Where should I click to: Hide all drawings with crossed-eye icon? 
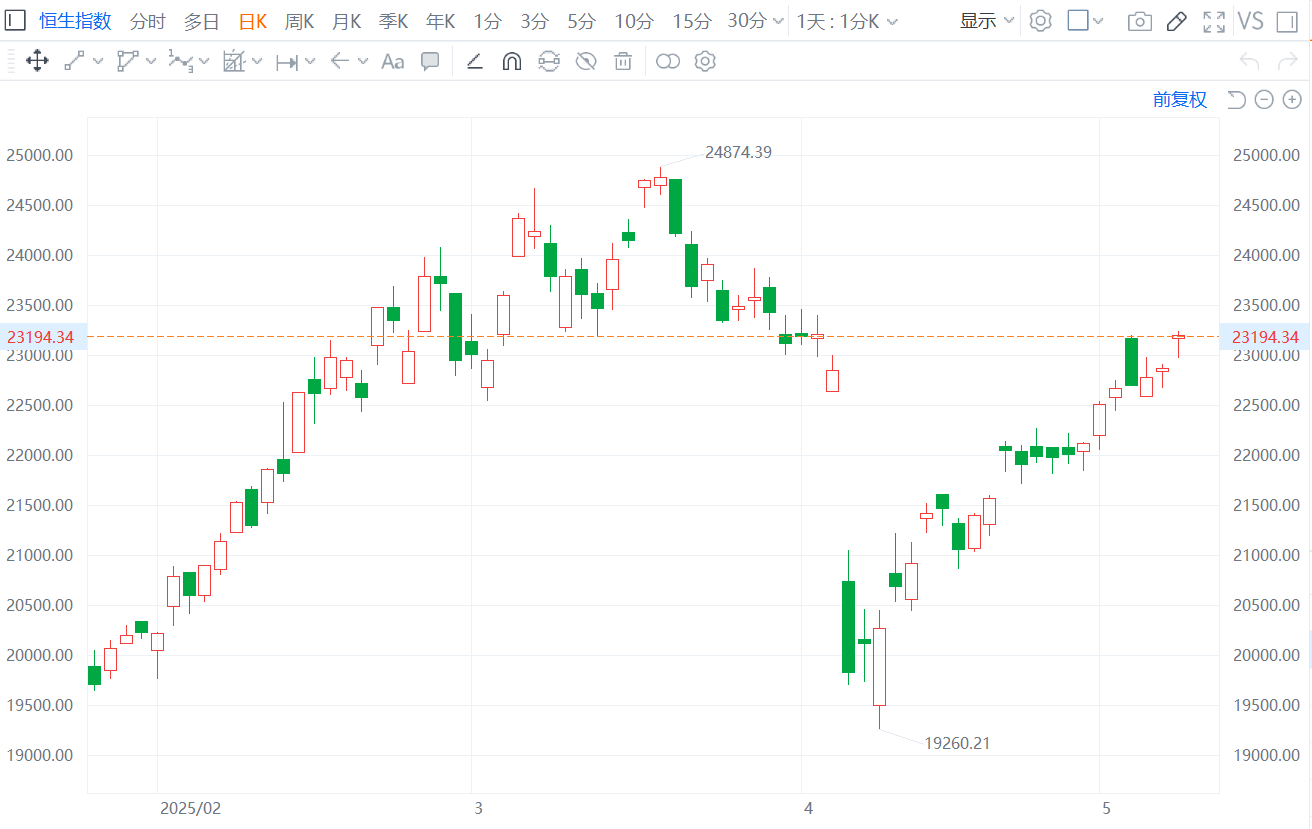tap(587, 62)
